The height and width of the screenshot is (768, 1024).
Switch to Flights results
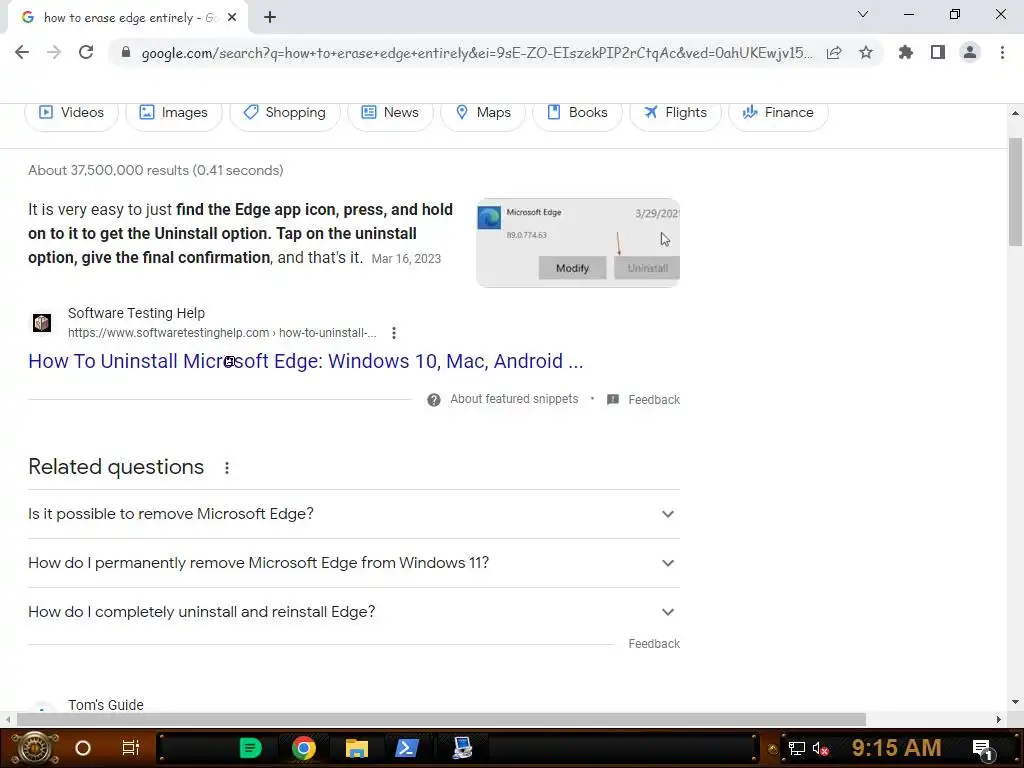[x=675, y=112]
